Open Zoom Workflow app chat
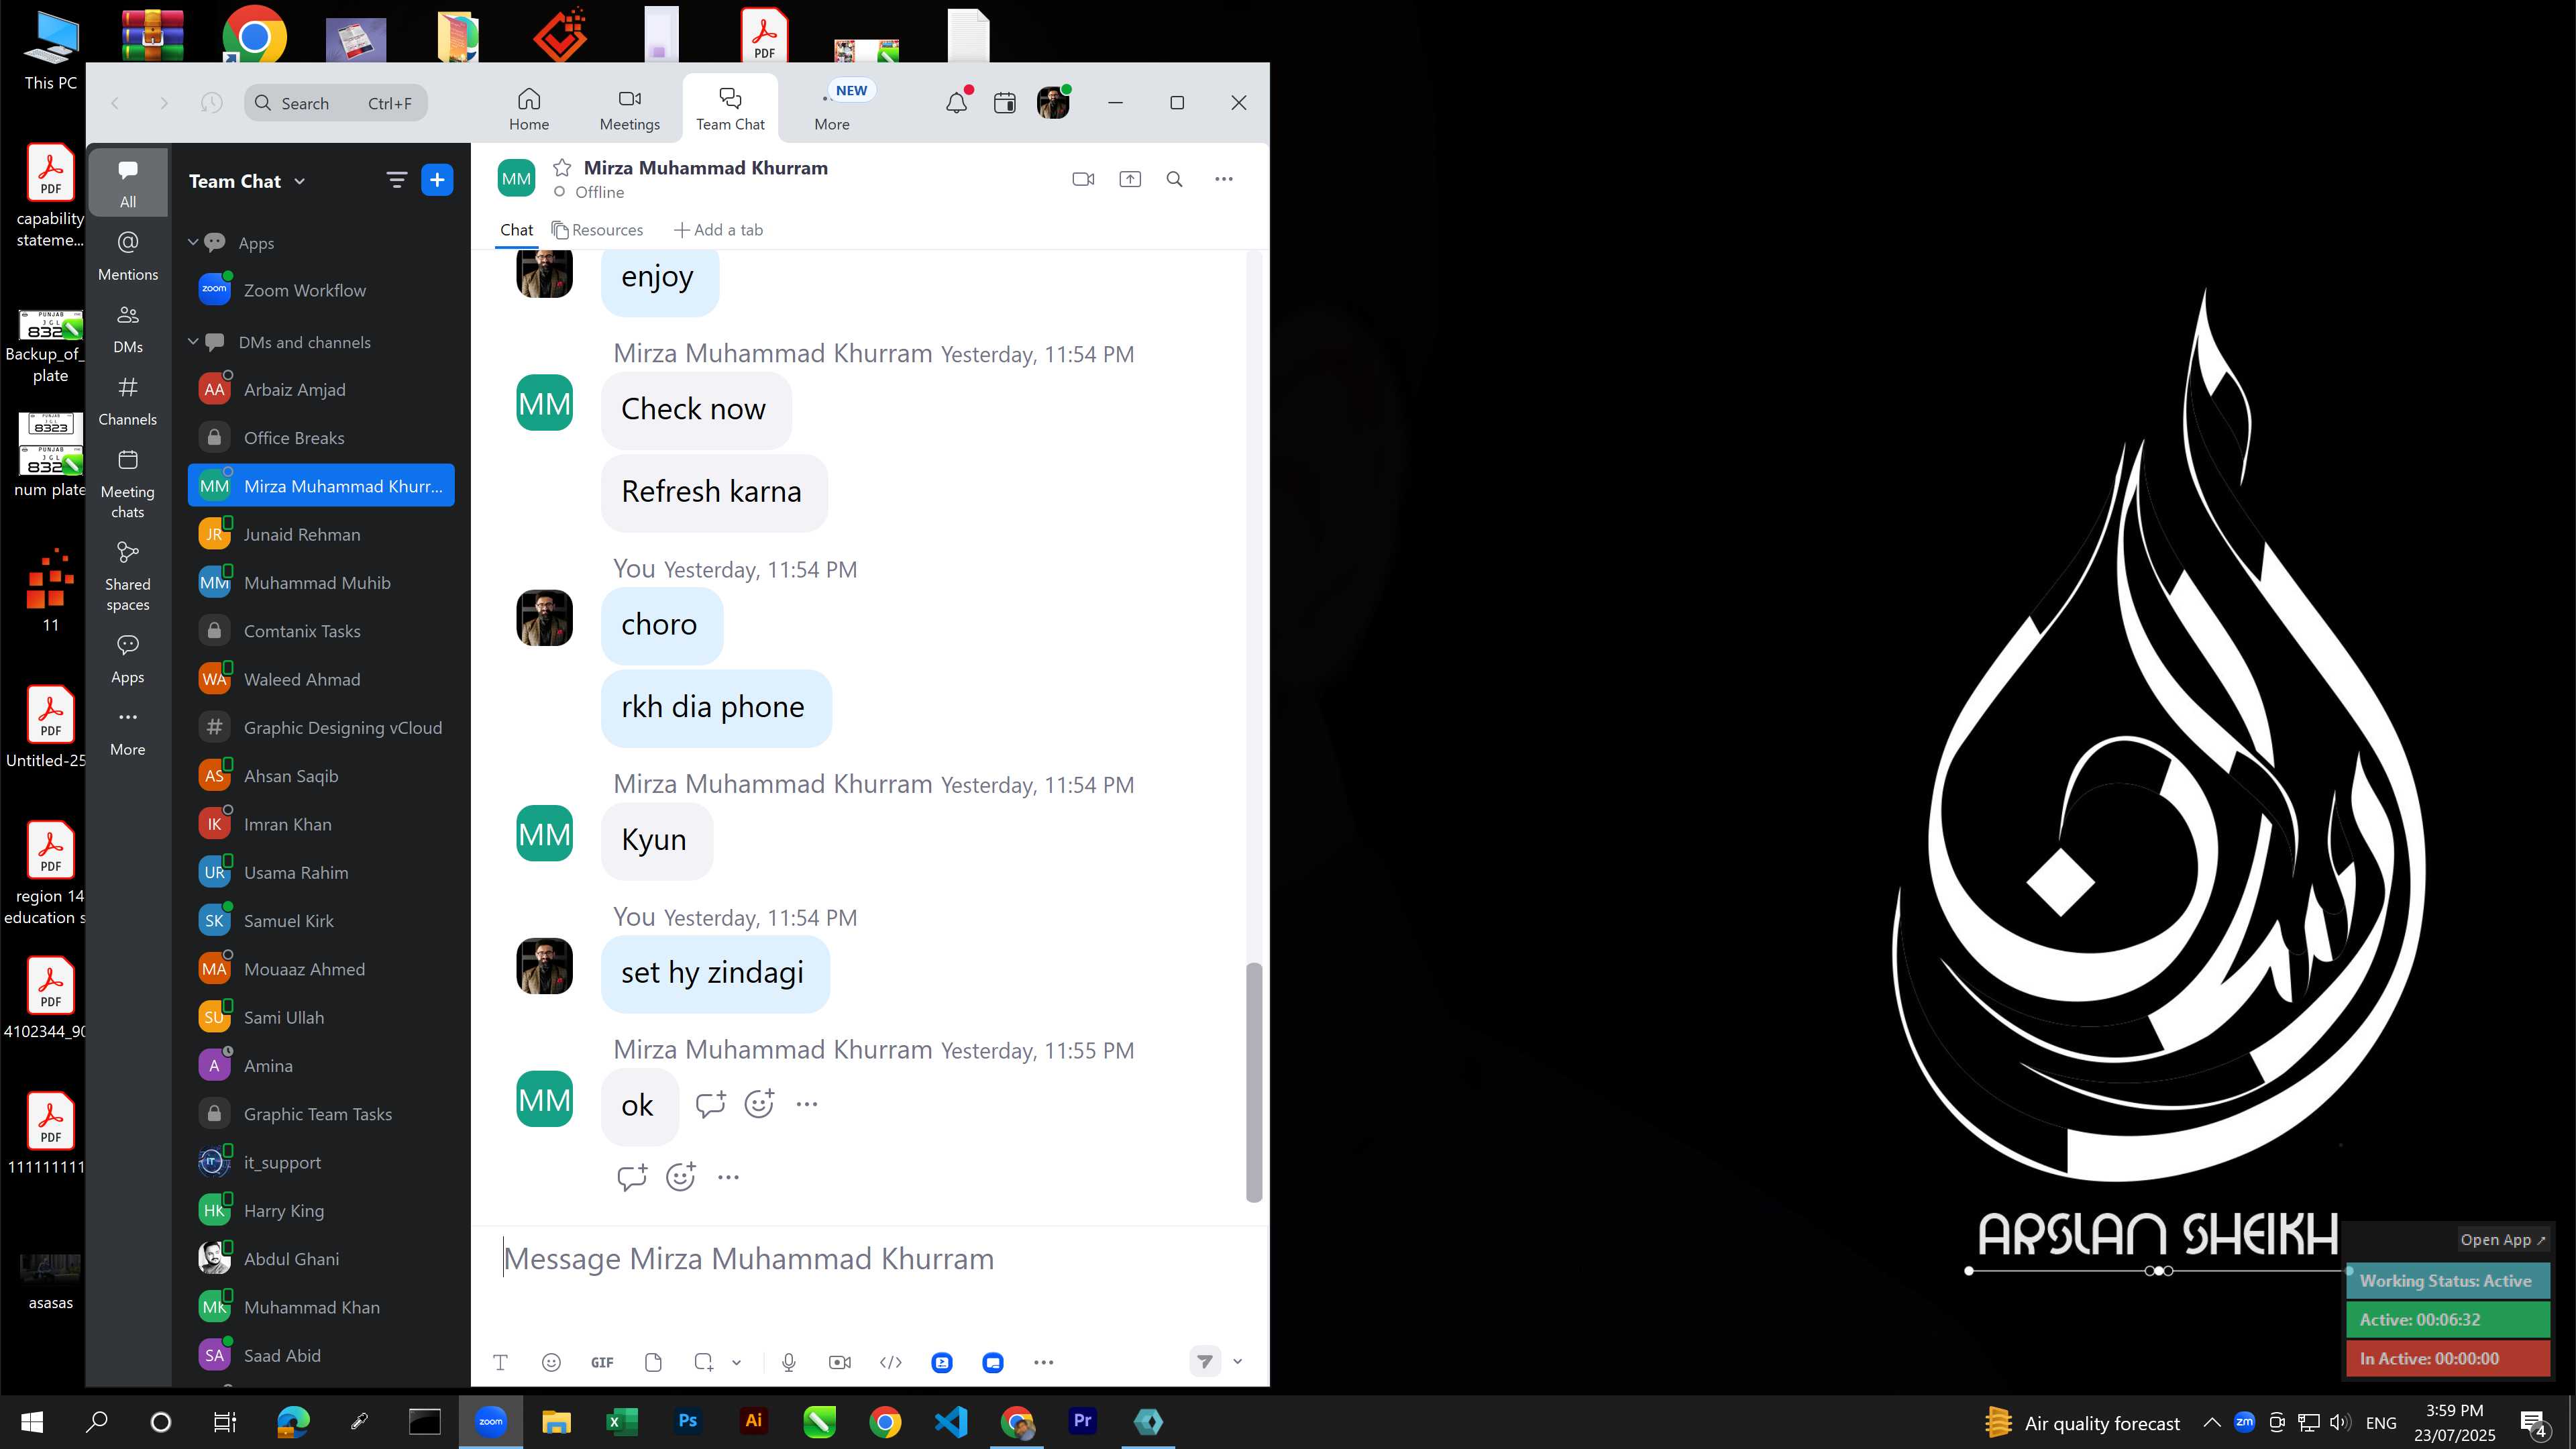The height and width of the screenshot is (1449, 2576). click(321, 290)
